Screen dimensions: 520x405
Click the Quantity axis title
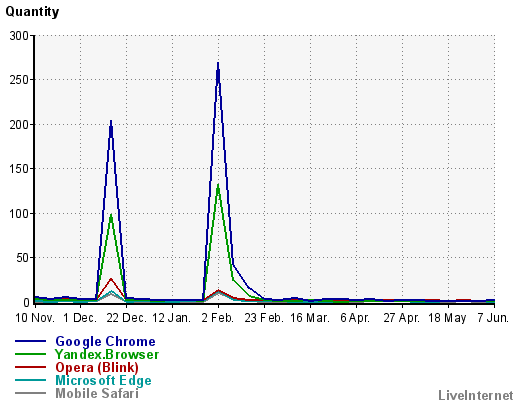tap(32, 12)
